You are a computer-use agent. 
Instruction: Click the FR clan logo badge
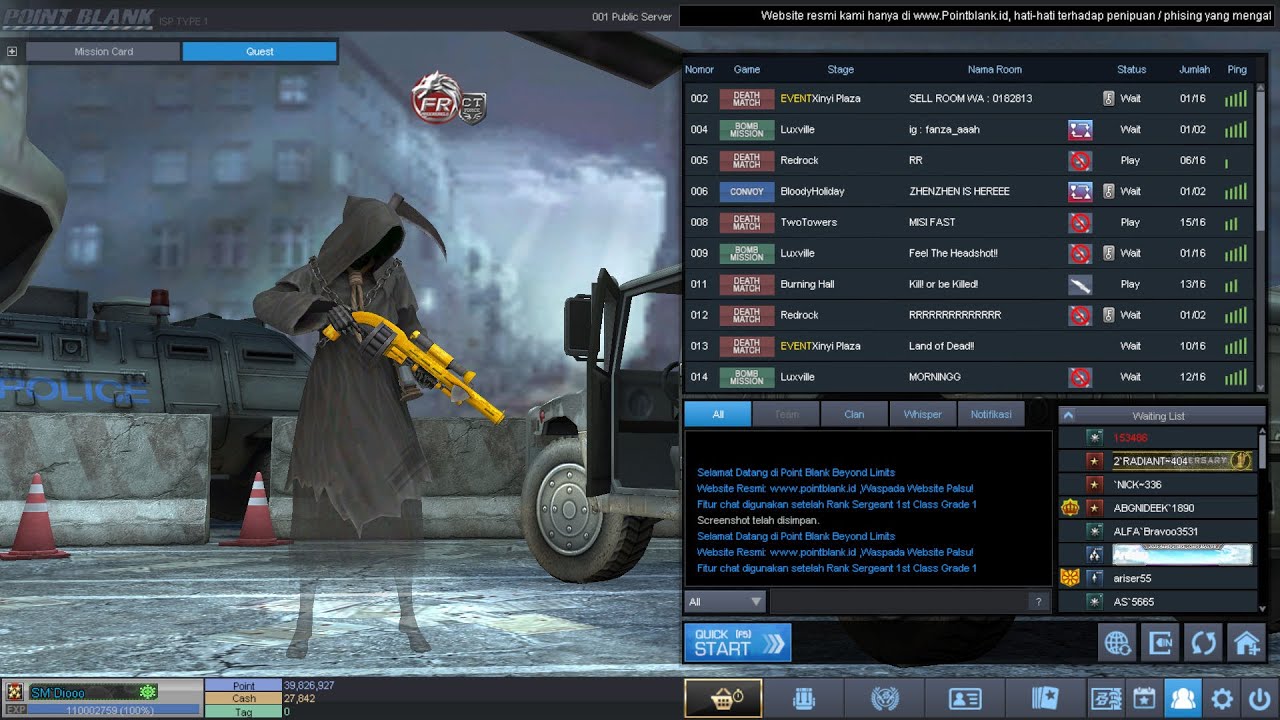click(438, 98)
